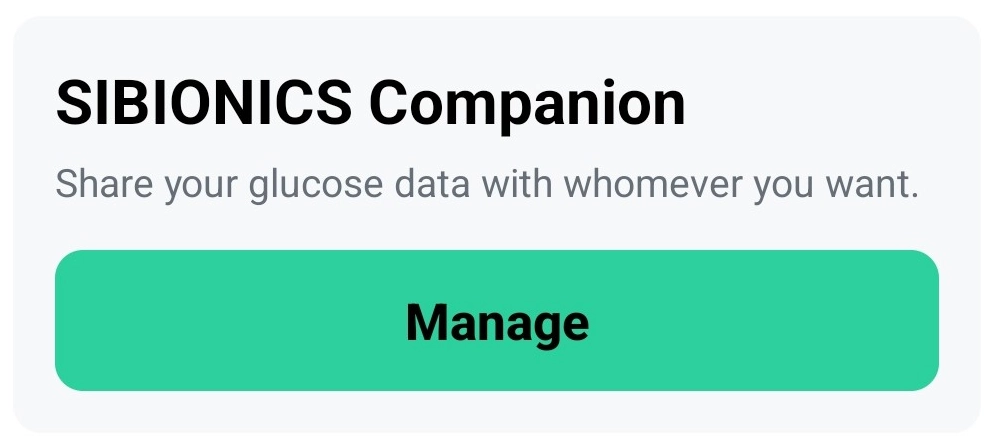Image resolution: width=997 pixels, height=448 pixels.
Task: Select the glucose data sharing description
Action: pyautogui.click(x=486, y=185)
